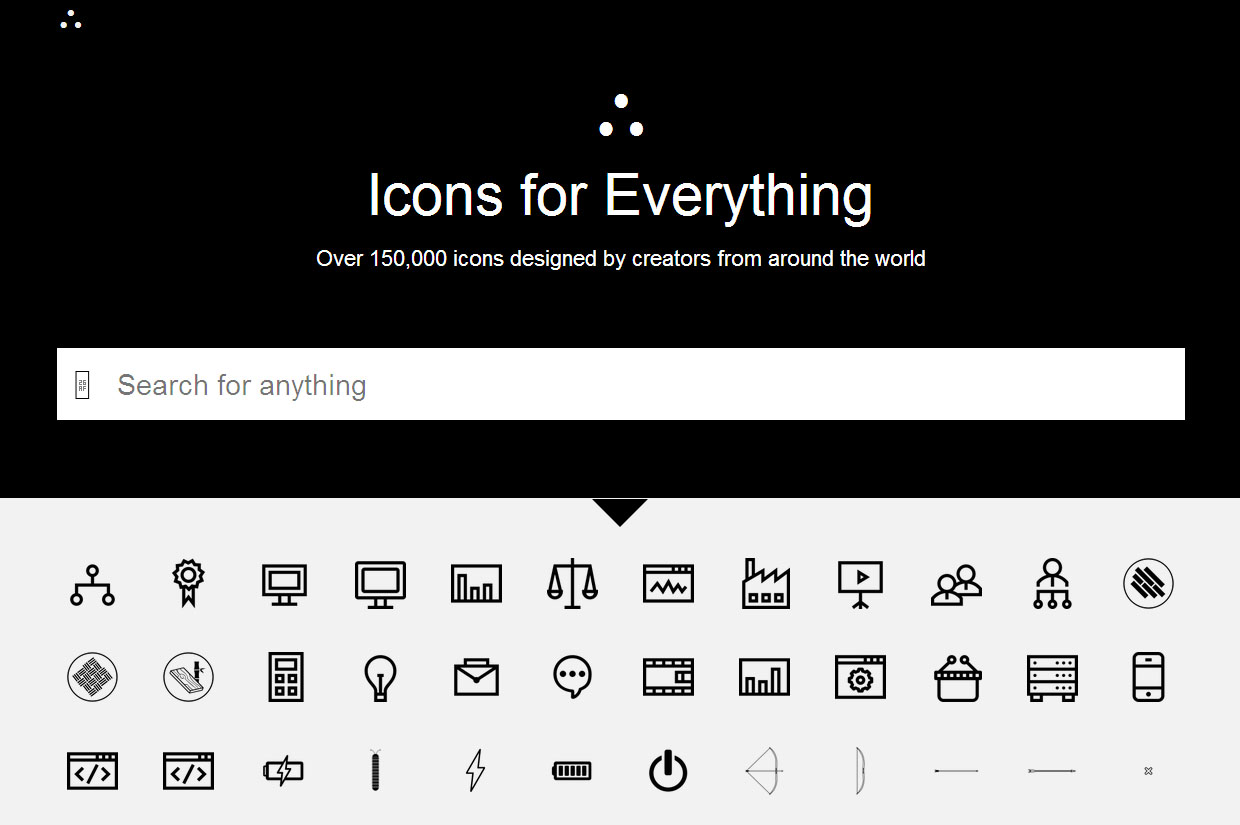The width and height of the screenshot is (1240, 825).
Task: Open the circle with woven pattern icon
Action: [x=92, y=677]
